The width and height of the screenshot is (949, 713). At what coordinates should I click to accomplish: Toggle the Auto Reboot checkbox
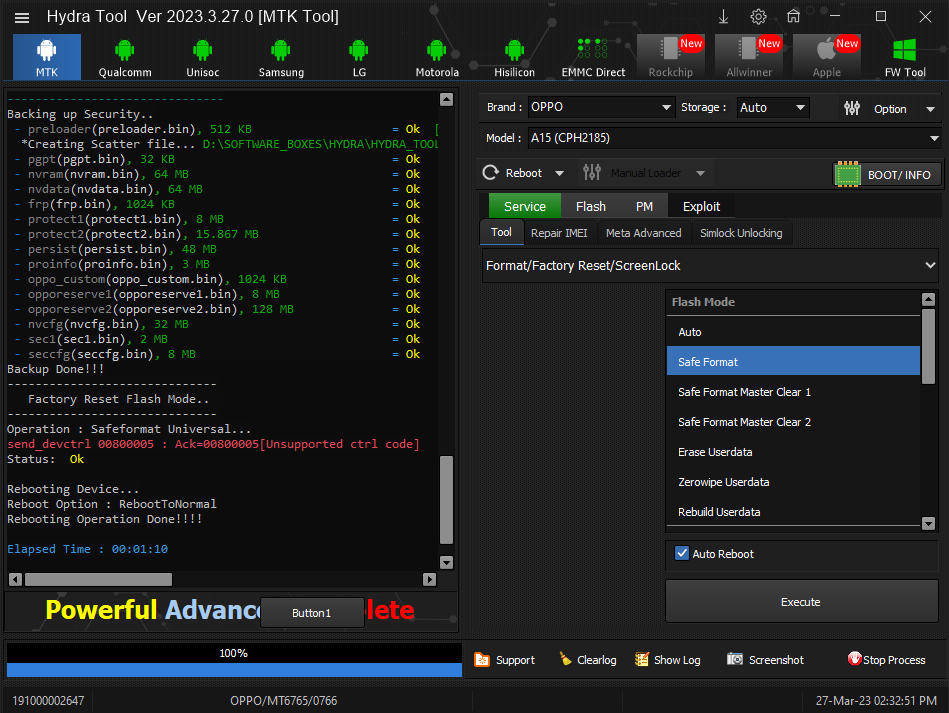tap(682, 553)
